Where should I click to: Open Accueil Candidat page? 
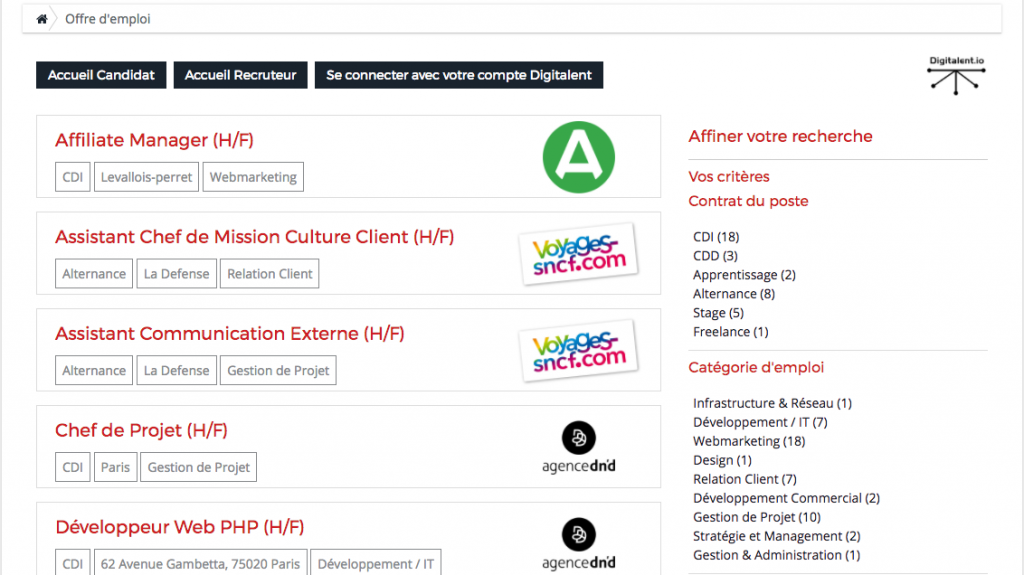tap(101, 75)
